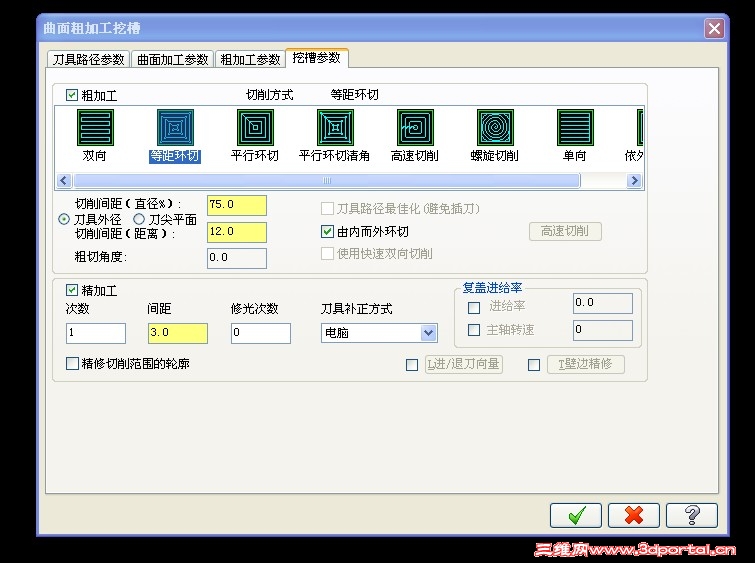Choose the 平行环切 parallel spiral icon
The image size is (755, 563).
pyautogui.click(x=255, y=128)
